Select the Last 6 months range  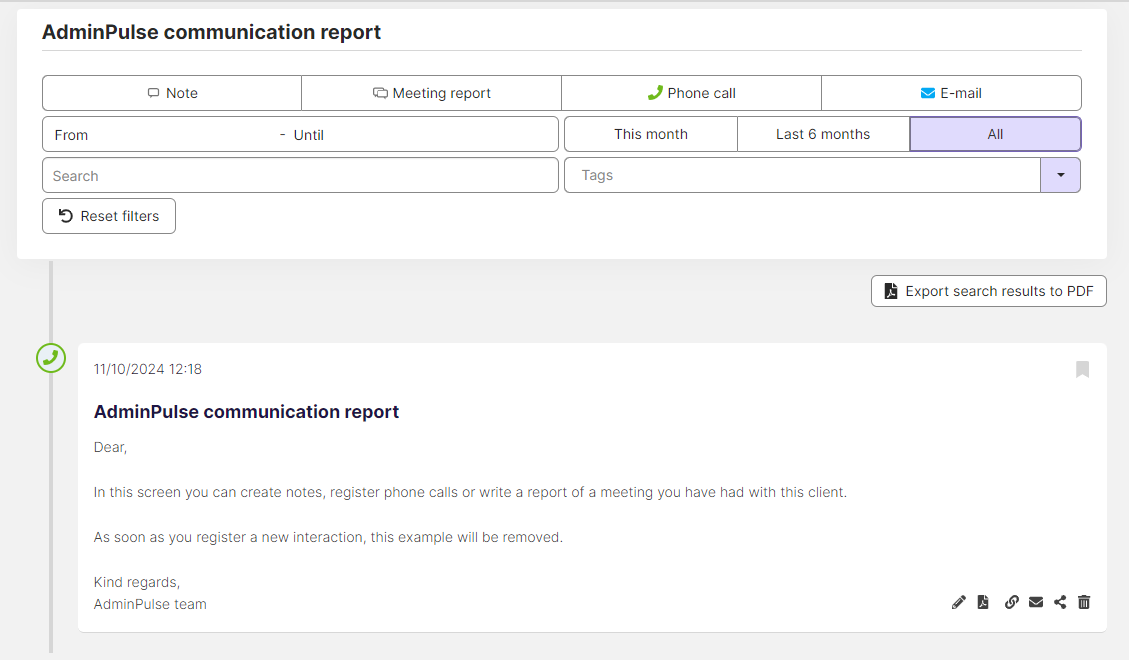(x=823, y=134)
